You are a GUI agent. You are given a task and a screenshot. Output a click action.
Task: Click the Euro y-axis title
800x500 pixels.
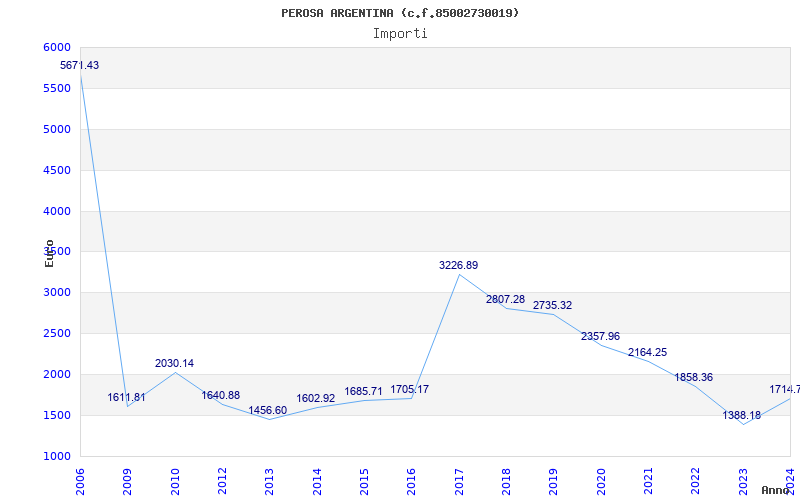pyautogui.click(x=49, y=253)
